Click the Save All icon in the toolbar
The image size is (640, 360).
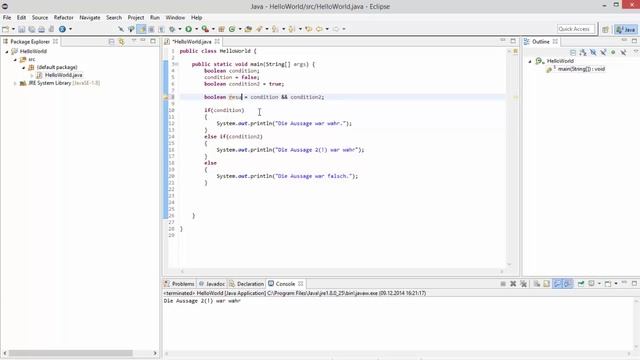tap(31, 29)
